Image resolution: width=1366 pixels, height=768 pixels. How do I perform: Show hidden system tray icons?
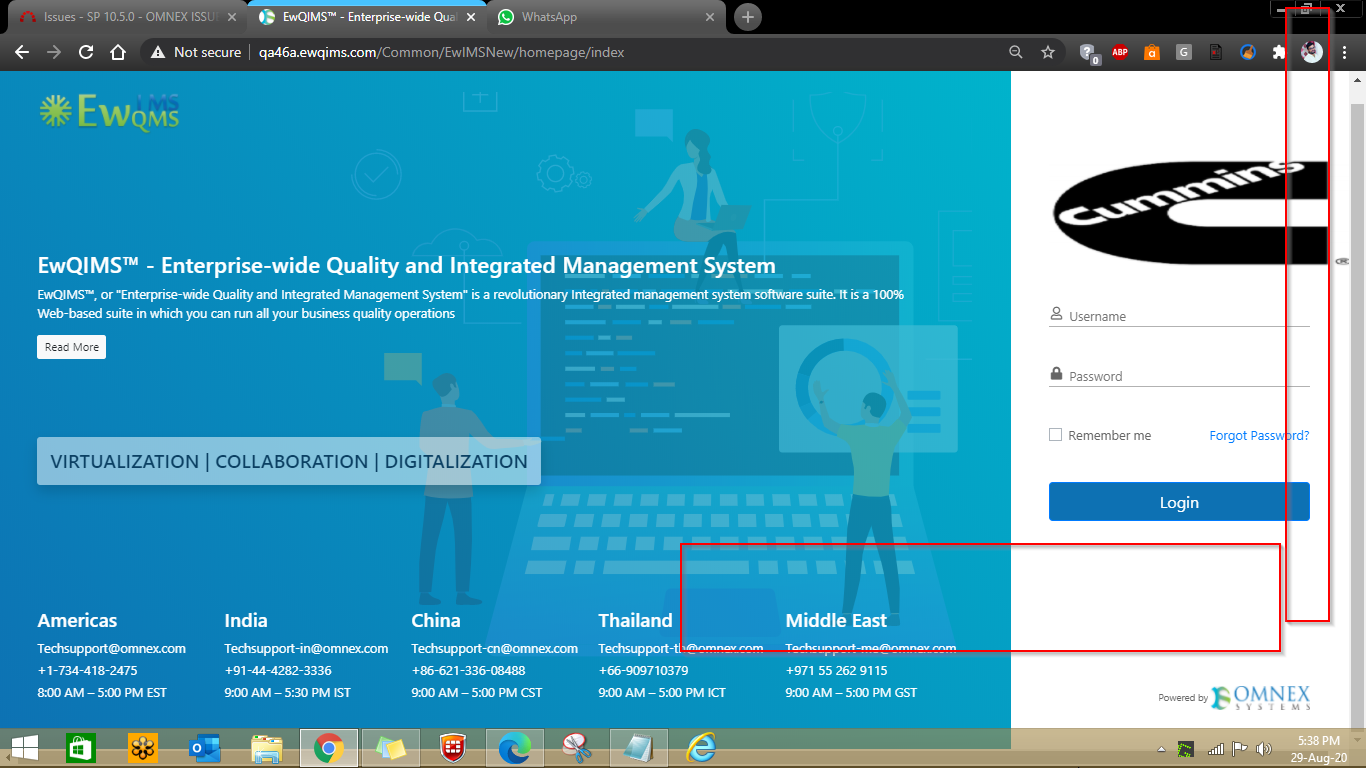(1162, 748)
